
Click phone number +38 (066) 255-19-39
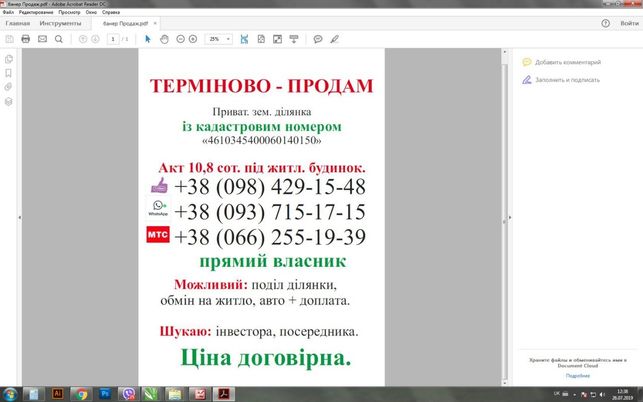[270, 237]
